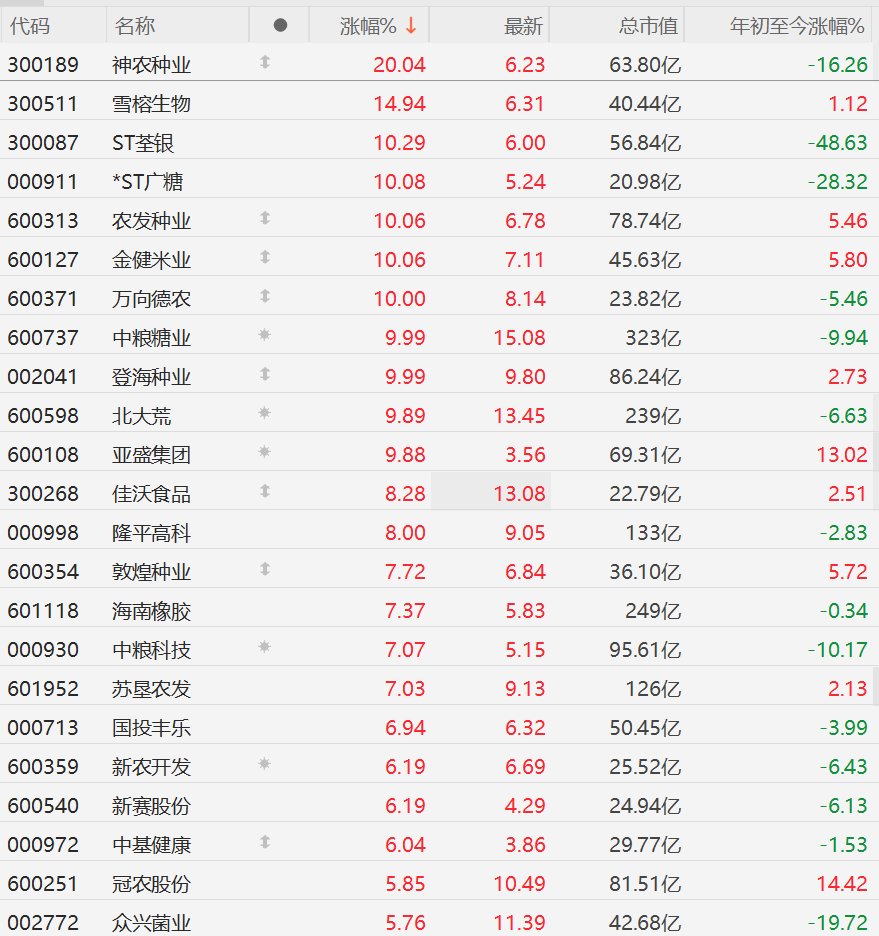Click the 年初至今涨幅% column header

point(797,26)
